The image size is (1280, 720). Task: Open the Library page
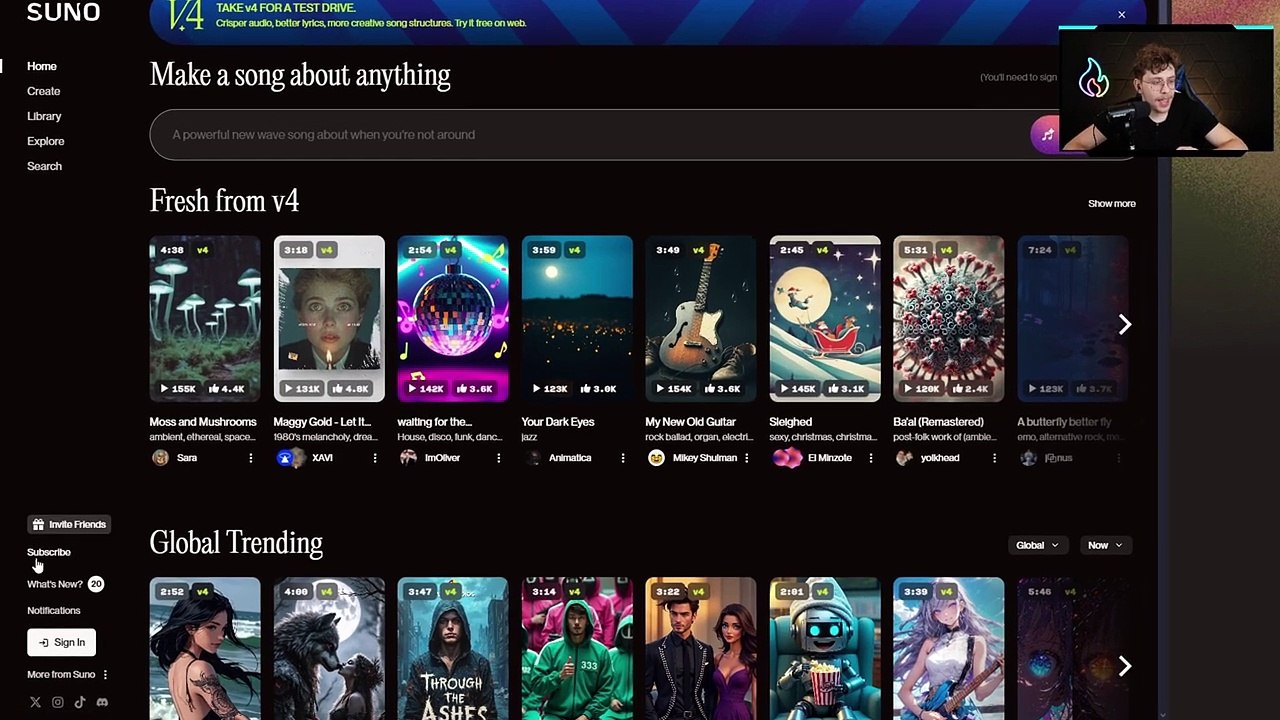[x=44, y=116]
